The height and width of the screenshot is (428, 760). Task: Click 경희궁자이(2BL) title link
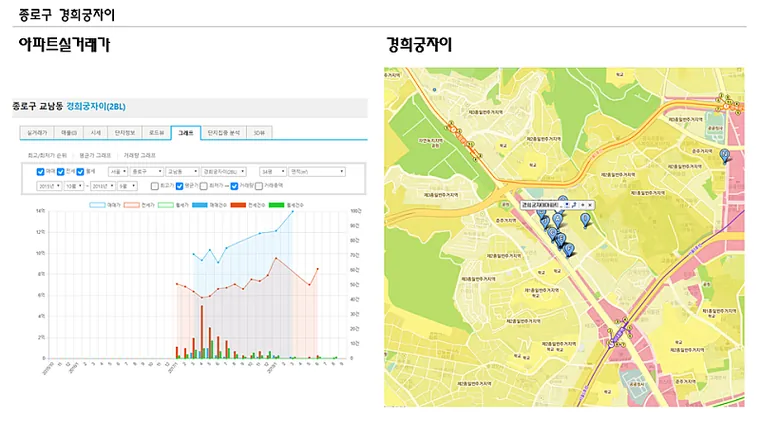click(96, 106)
